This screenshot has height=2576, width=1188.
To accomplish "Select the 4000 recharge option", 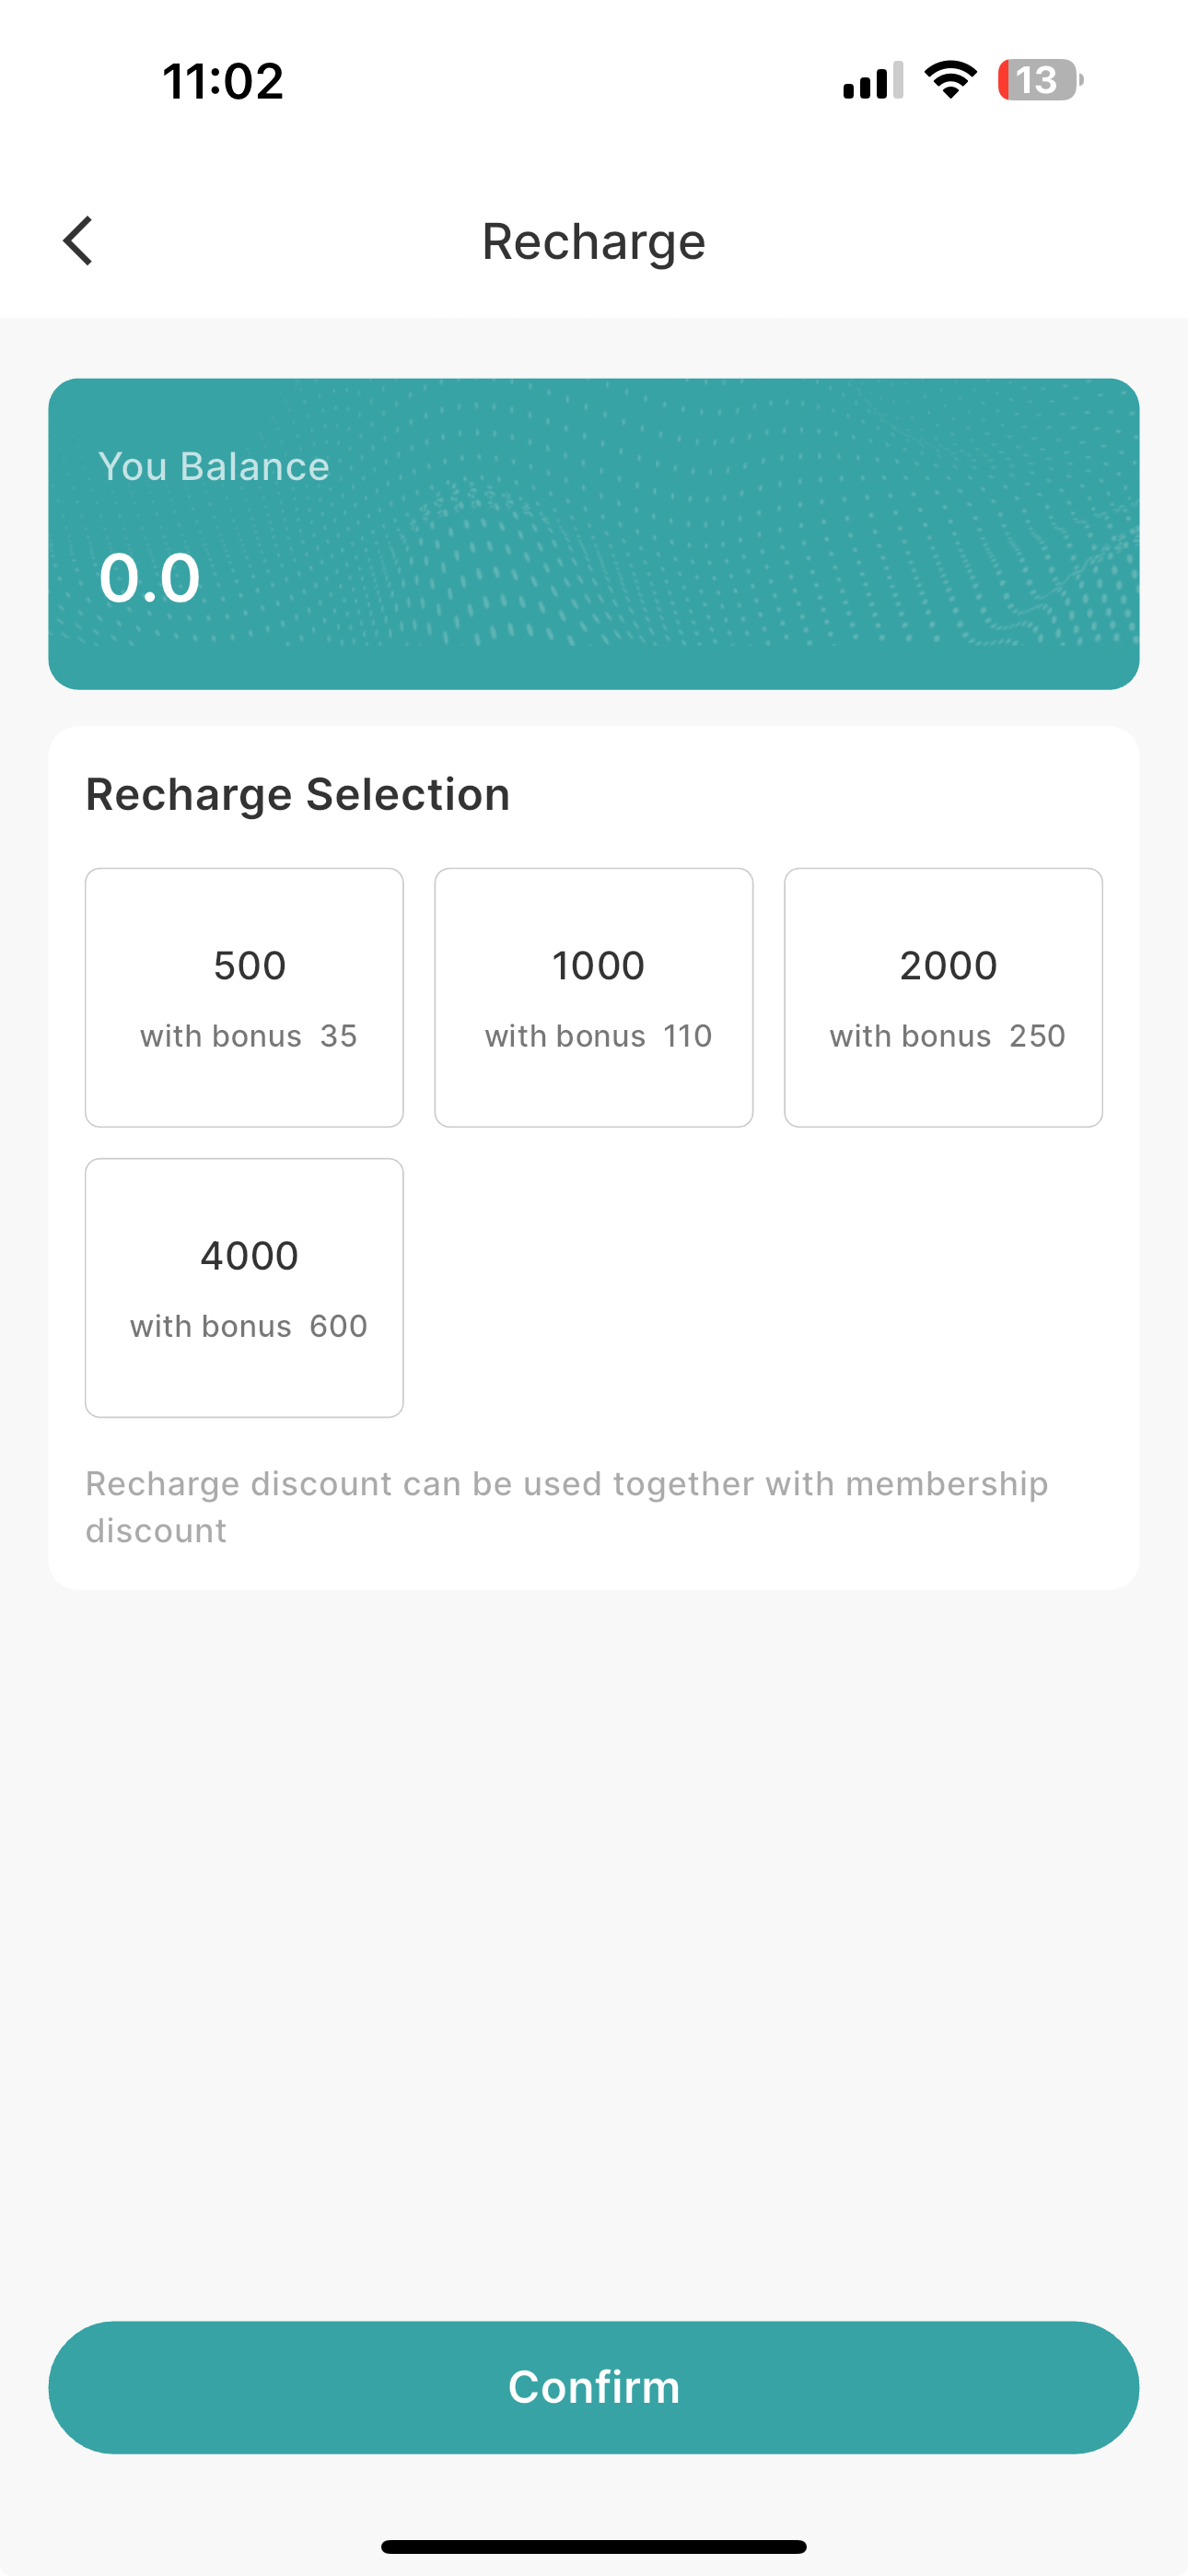I will point(244,1287).
